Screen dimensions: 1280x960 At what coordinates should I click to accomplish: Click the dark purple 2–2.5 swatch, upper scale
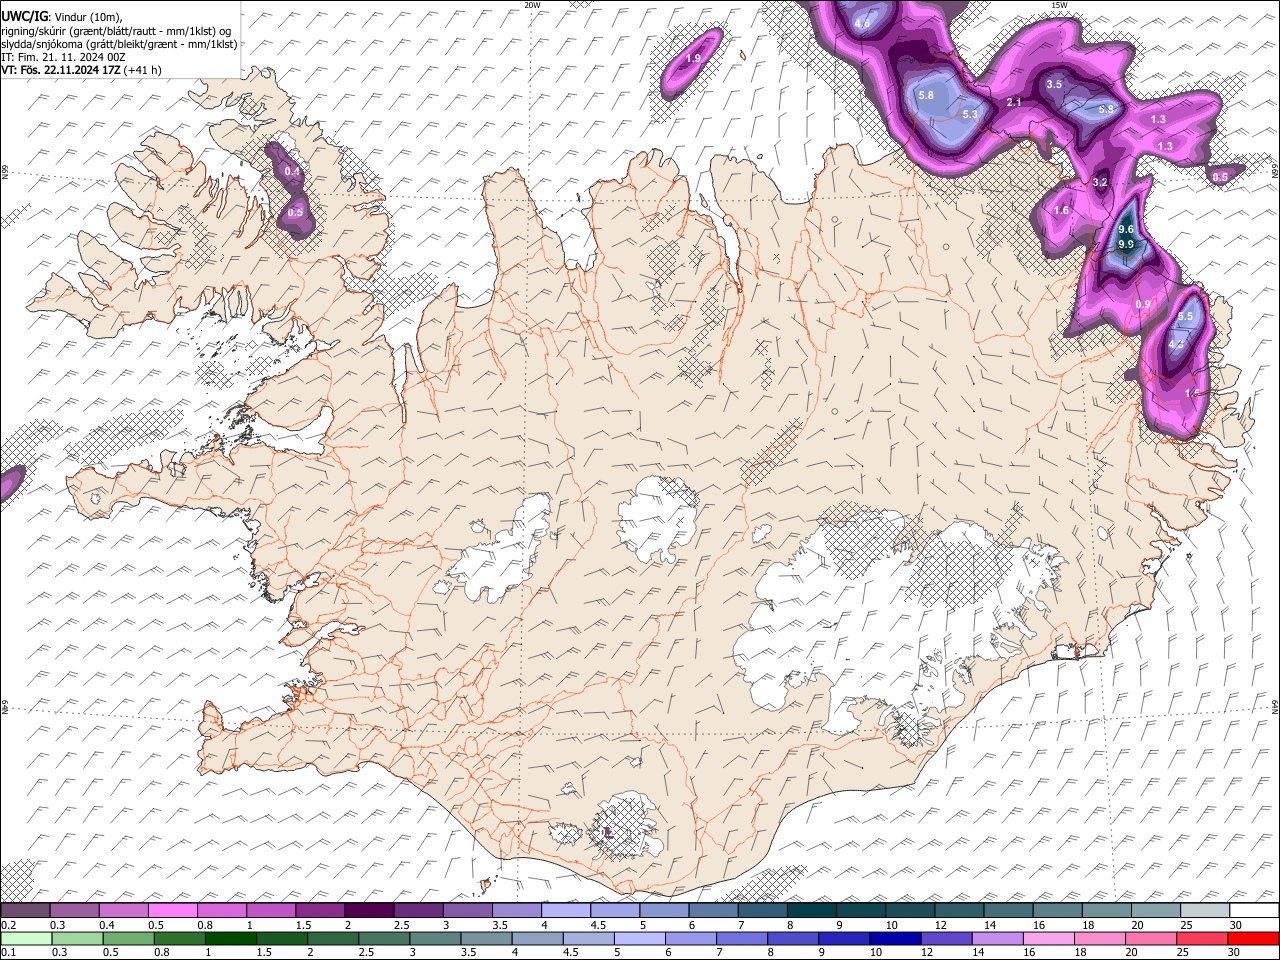pos(369,911)
